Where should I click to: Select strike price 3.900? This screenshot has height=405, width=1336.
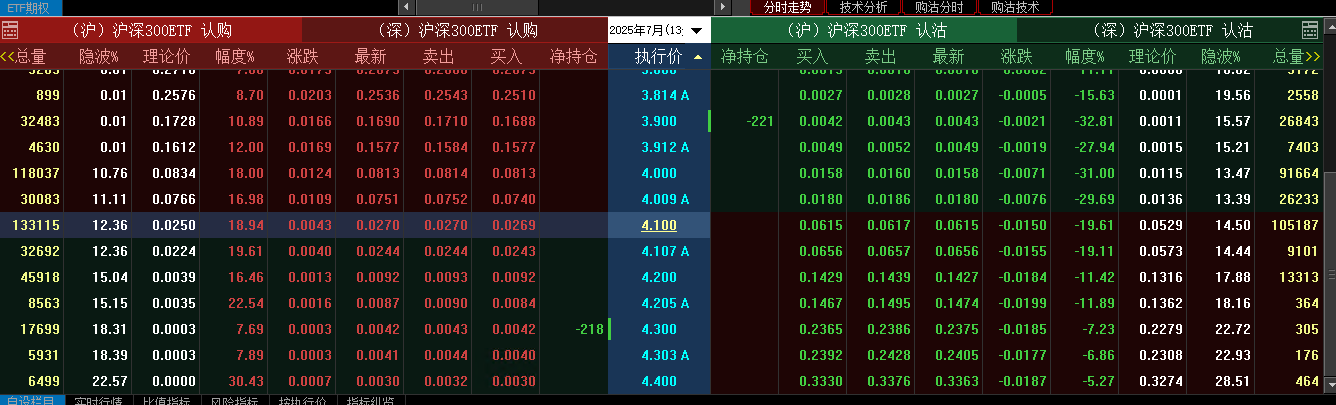pyautogui.click(x=659, y=121)
